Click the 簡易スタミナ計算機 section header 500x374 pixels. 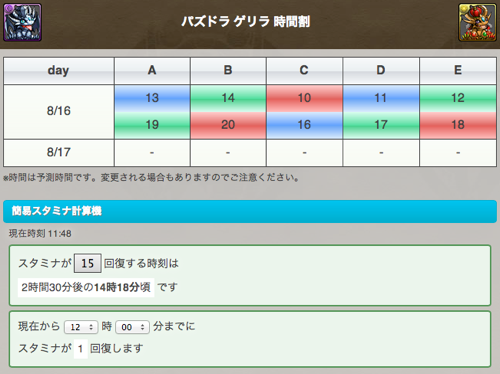pyautogui.click(x=250, y=211)
